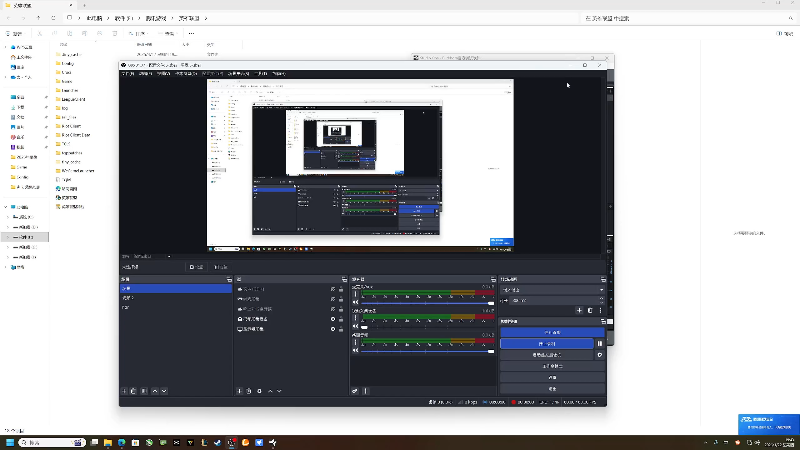The image size is (800, 450).
Task: Remove scene transition with trash icon
Action: [x=590, y=310]
